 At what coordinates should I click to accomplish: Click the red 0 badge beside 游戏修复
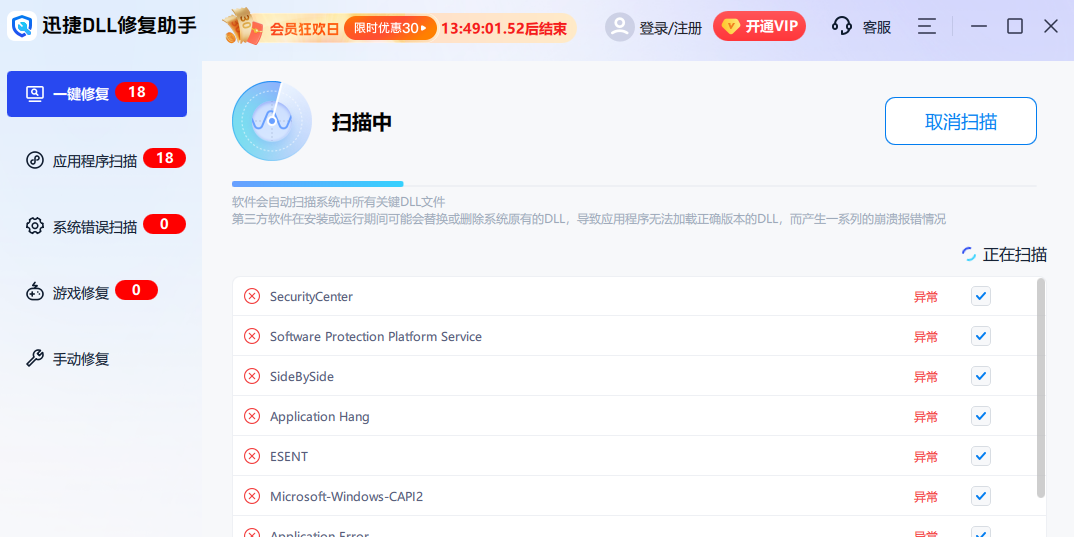coord(136,290)
